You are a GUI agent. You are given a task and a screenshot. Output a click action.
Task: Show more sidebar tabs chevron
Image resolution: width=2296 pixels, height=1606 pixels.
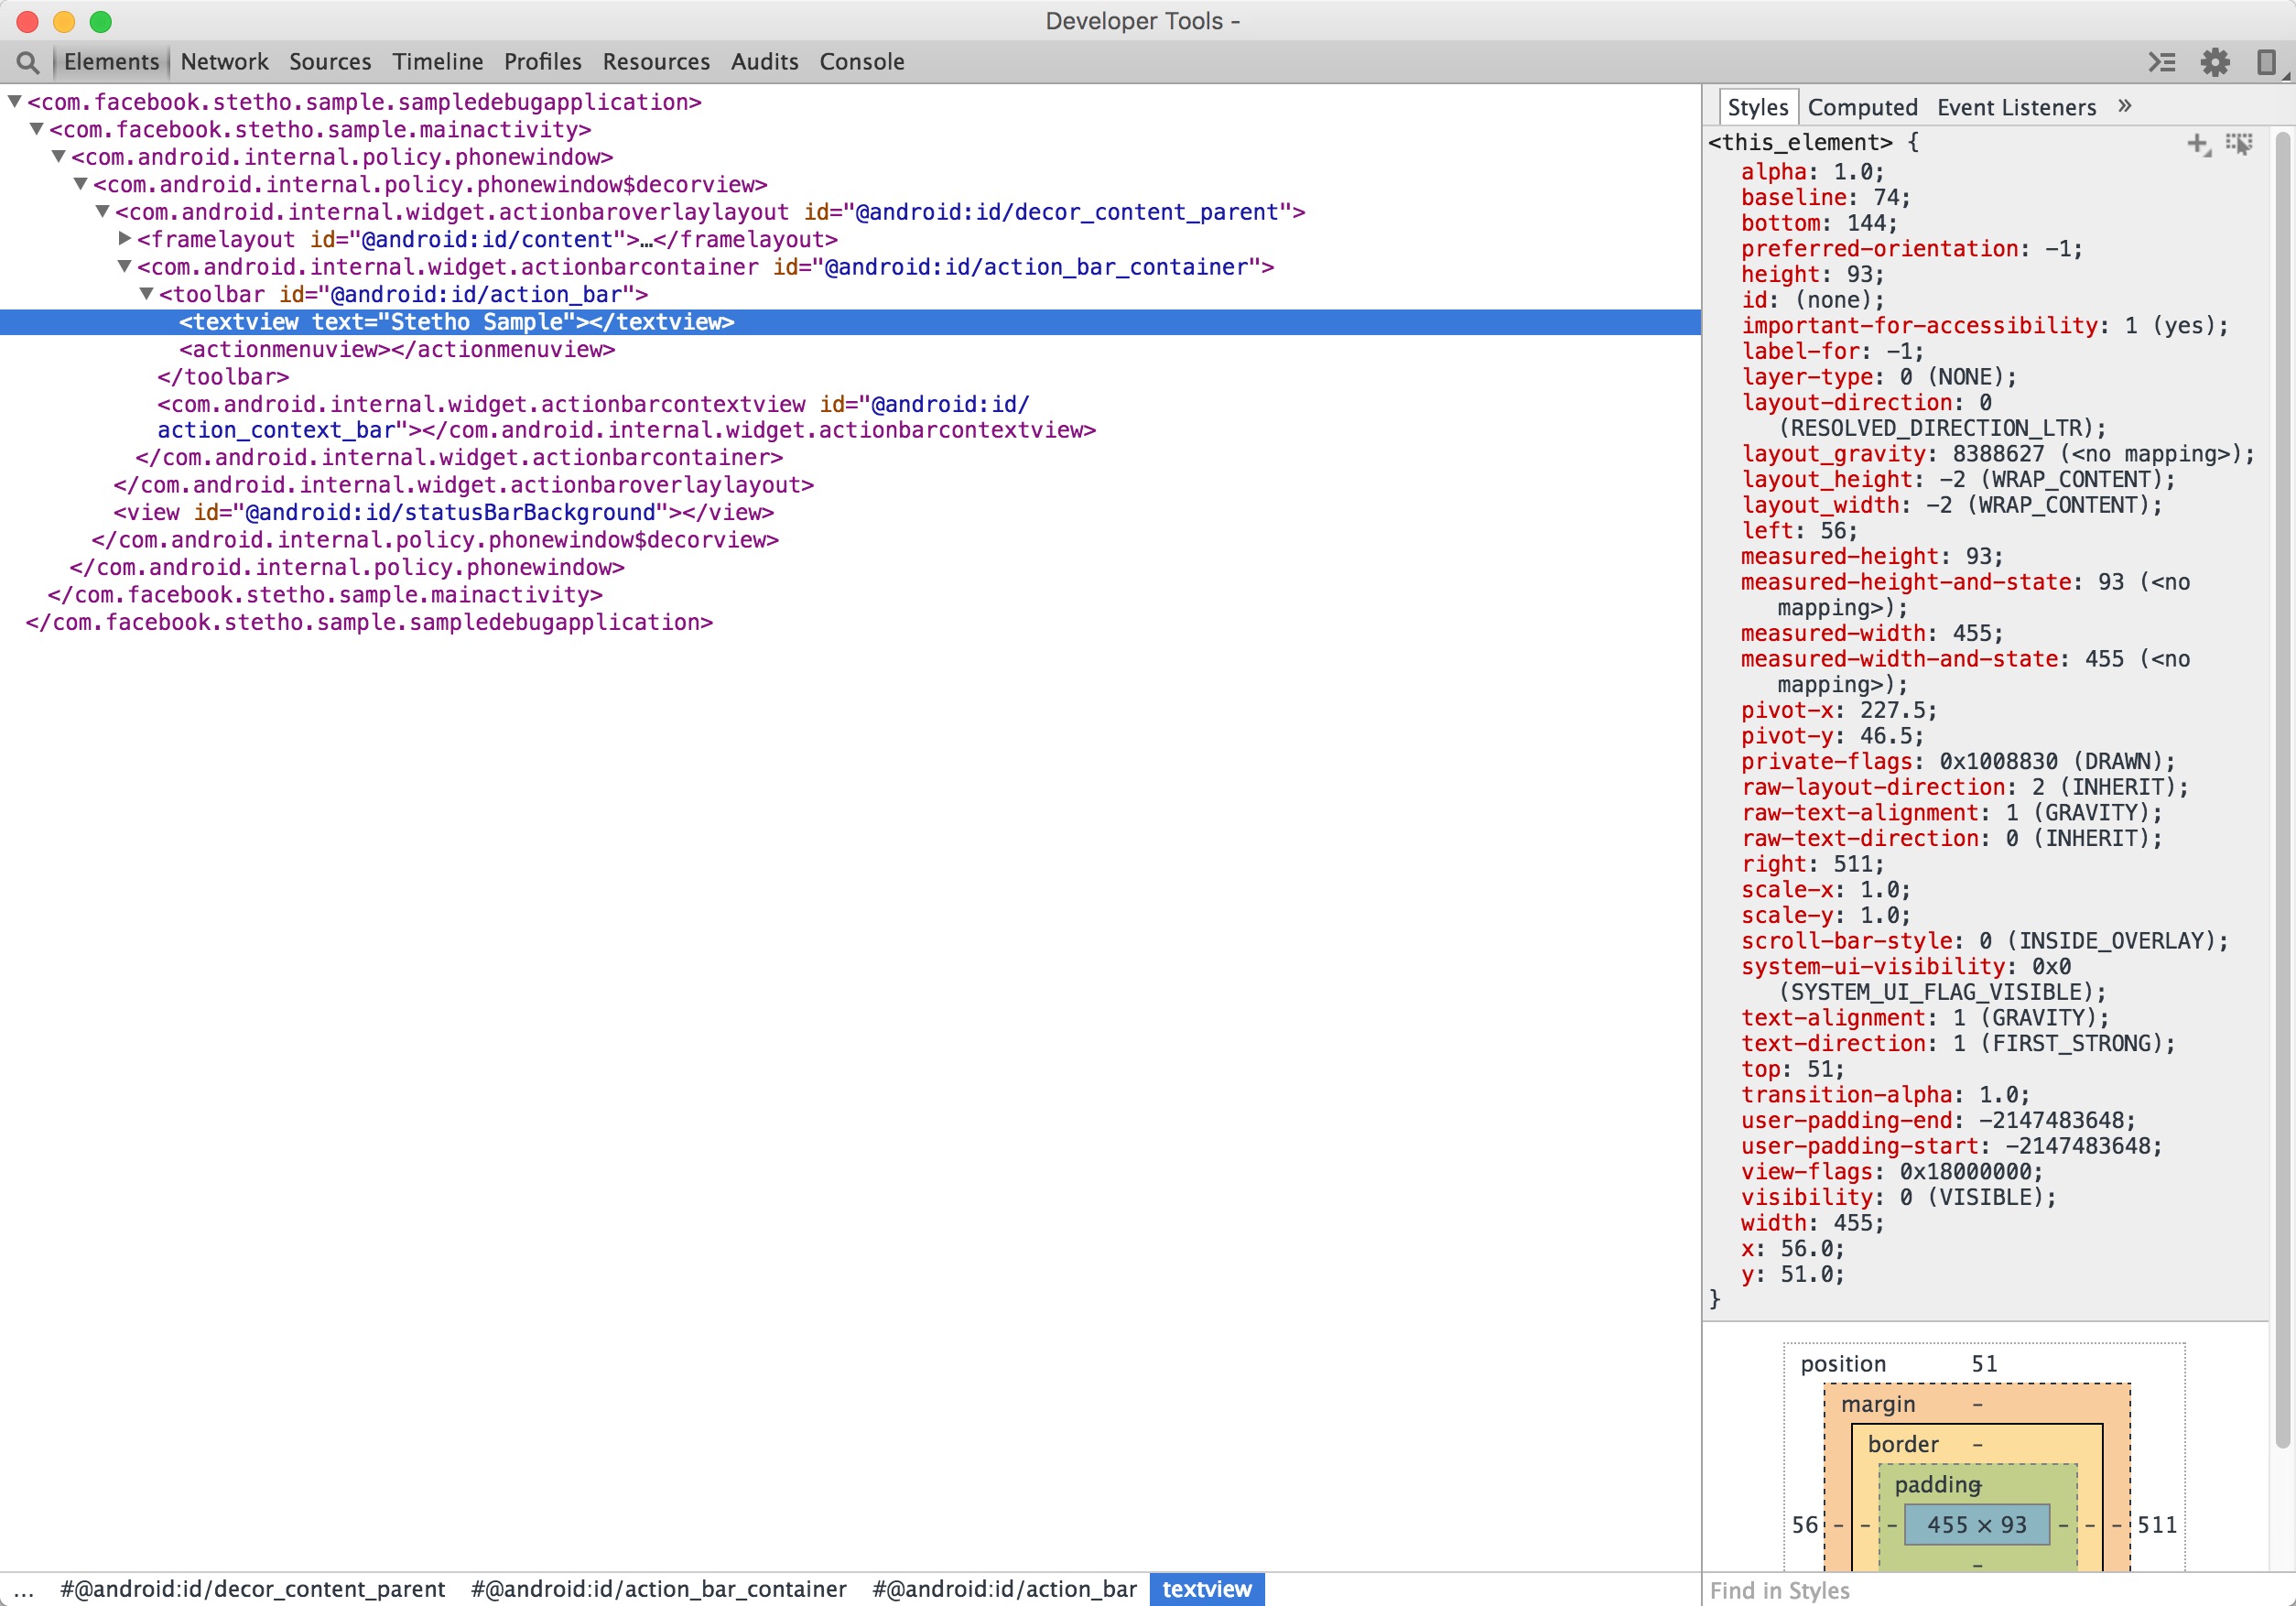point(2125,106)
